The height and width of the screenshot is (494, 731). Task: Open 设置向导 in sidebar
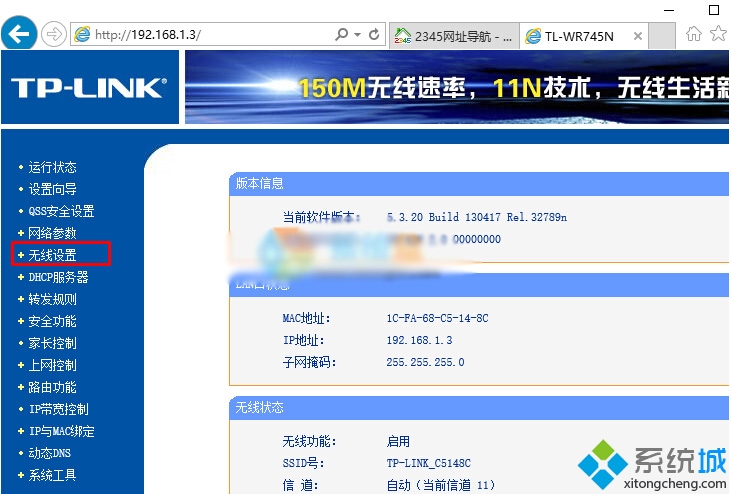click(52, 189)
